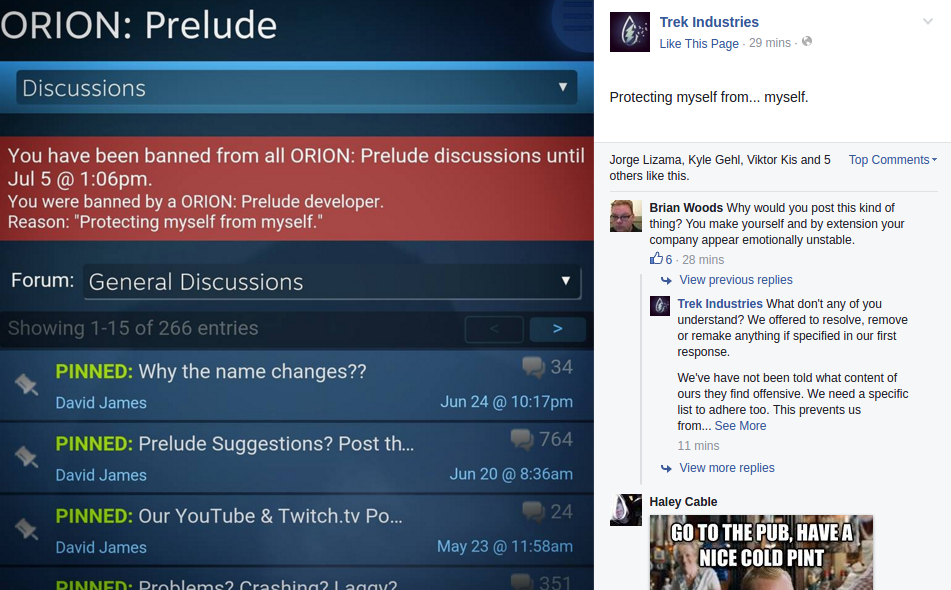Open the Trek Industries page avatar in post header
Viewport: 951px width, 590px height.
630,32
